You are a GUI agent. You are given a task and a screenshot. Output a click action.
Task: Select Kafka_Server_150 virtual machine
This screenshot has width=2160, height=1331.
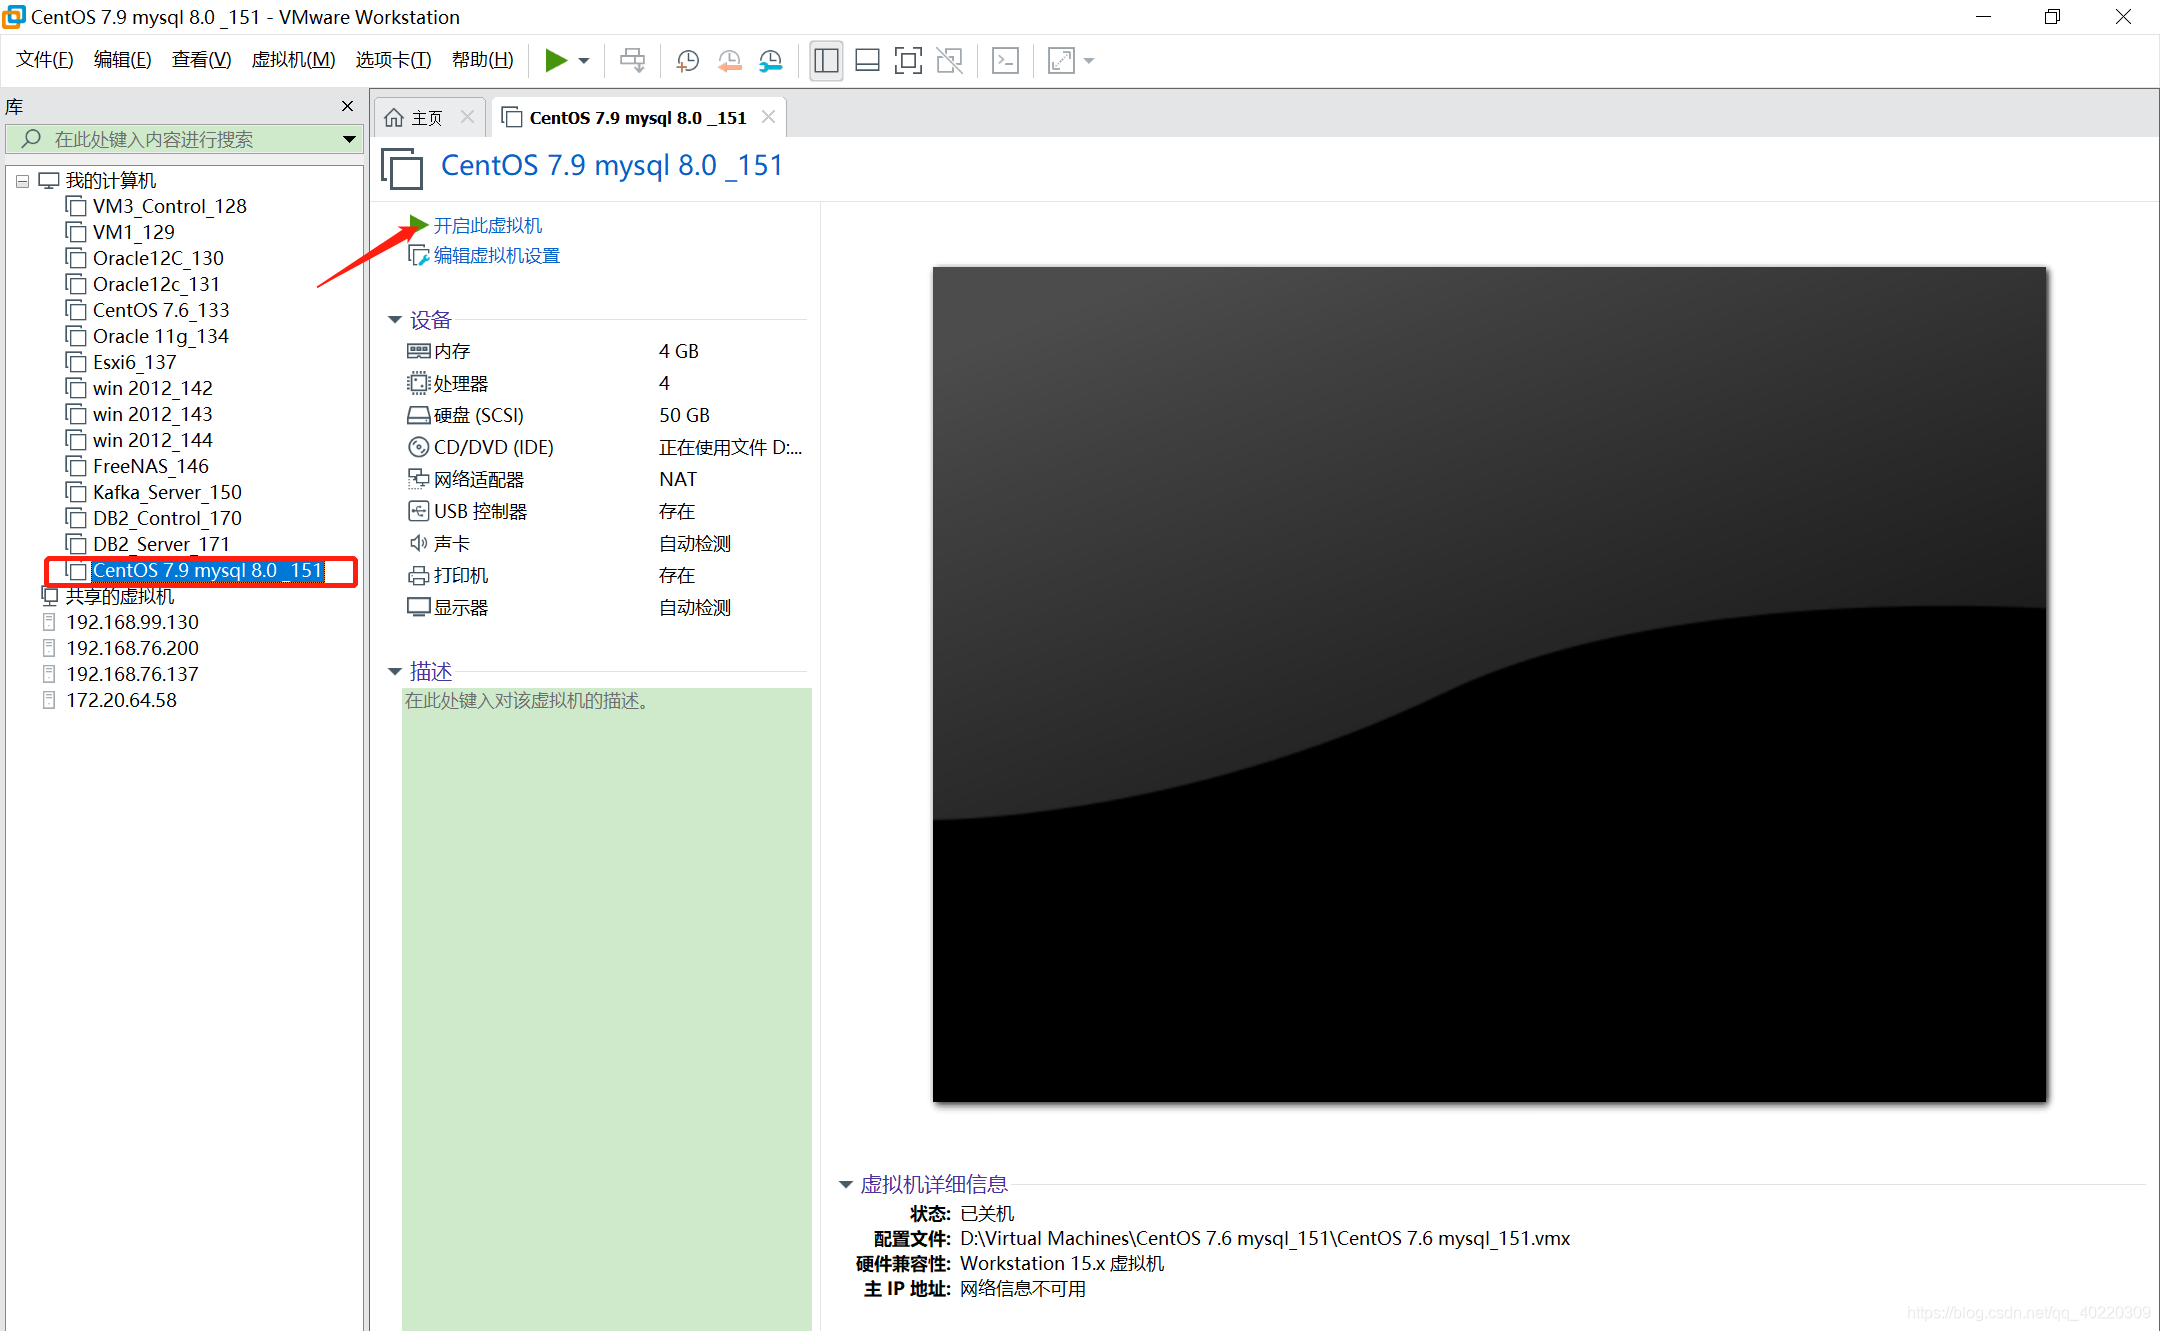click(167, 492)
